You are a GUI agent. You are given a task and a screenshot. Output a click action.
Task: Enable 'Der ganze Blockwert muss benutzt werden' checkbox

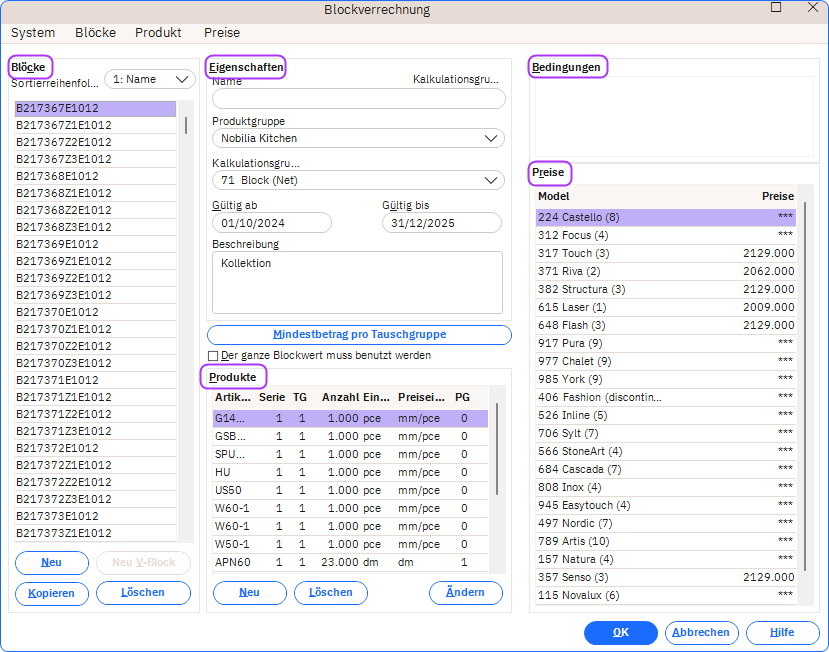pyautogui.click(x=212, y=356)
